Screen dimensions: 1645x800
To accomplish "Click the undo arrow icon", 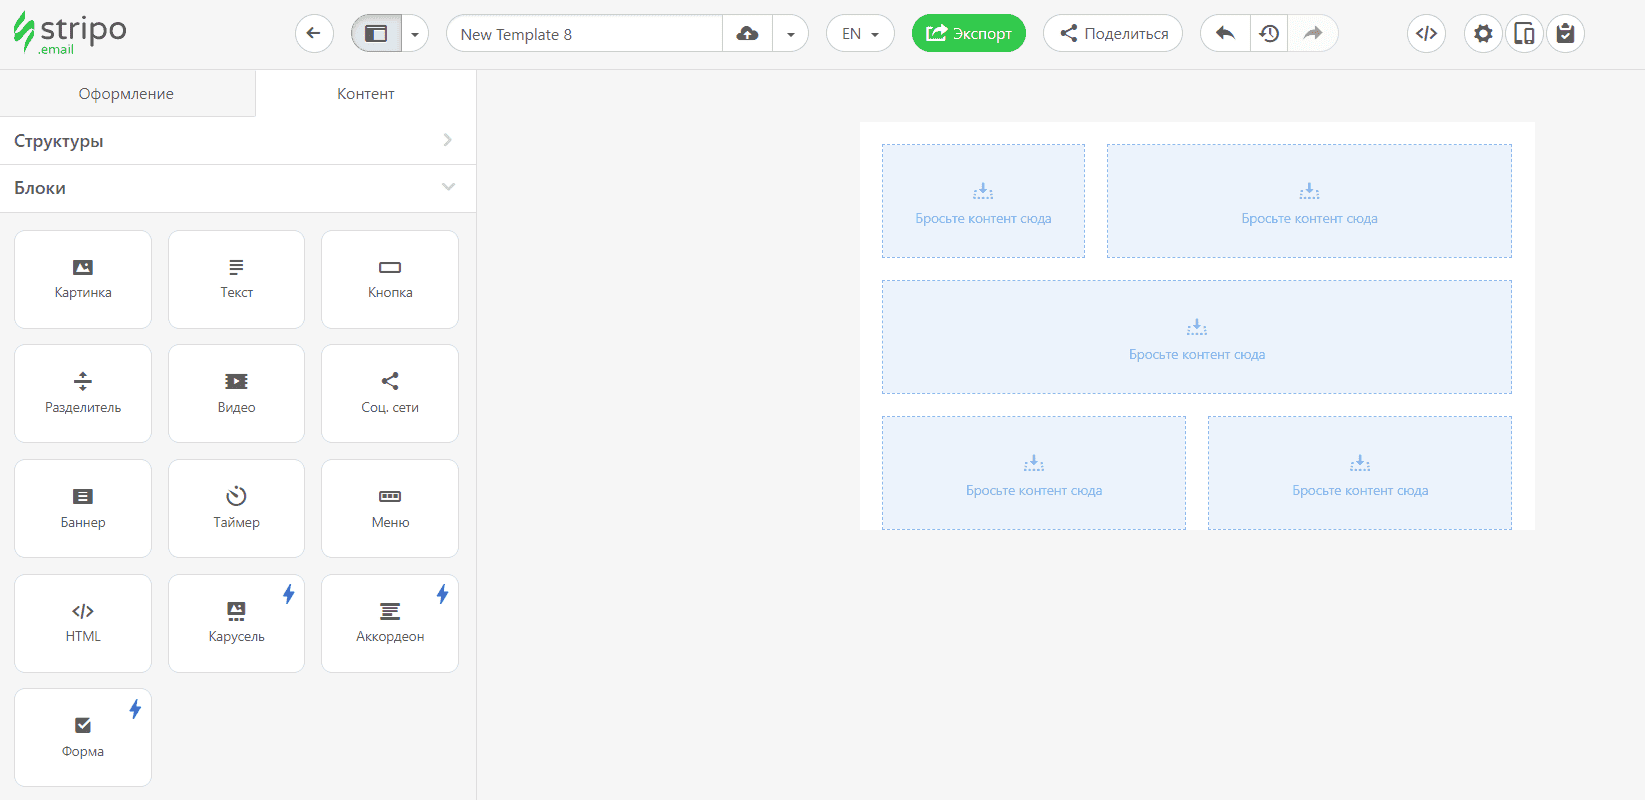I will pos(1225,33).
